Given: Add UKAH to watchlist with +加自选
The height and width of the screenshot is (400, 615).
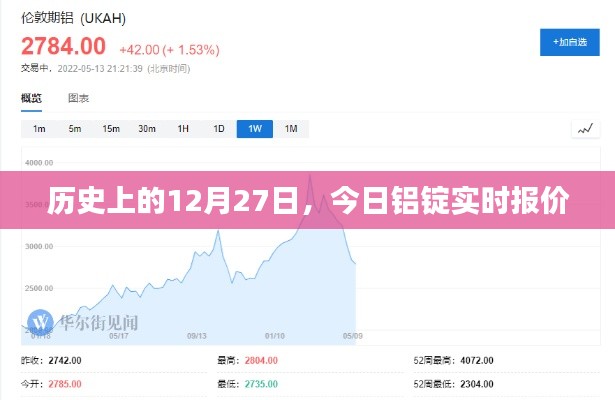Looking at the screenshot, I should [x=570, y=42].
